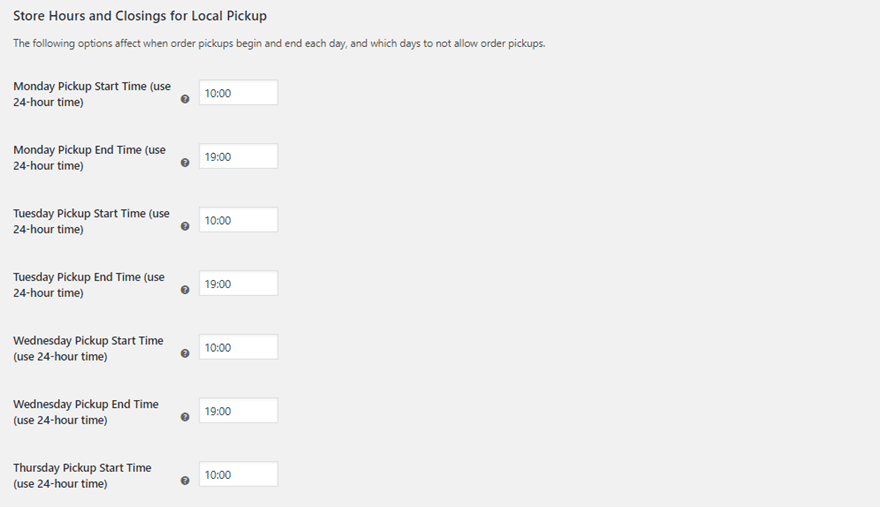Click help icon for Thursday Pickup Start Time
Image resolution: width=880 pixels, height=507 pixels.
point(185,480)
